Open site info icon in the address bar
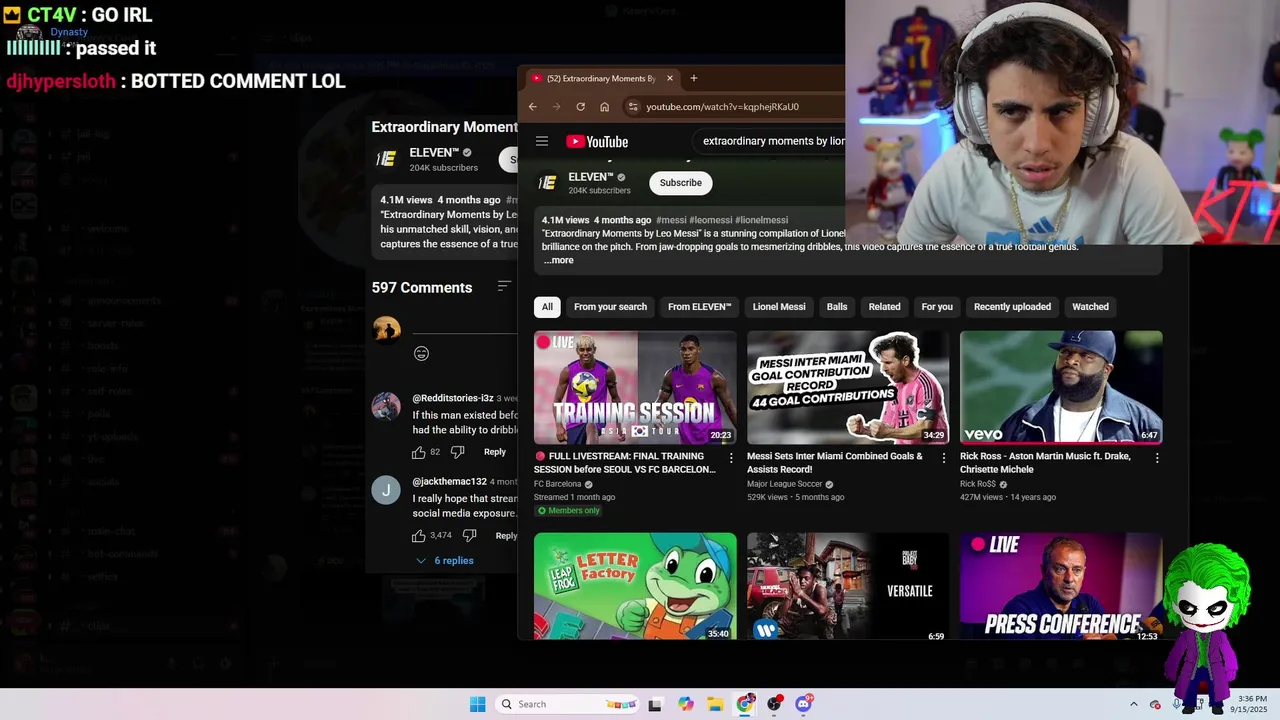The width and height of the screenshot is (1280, 720). (632, 107)
